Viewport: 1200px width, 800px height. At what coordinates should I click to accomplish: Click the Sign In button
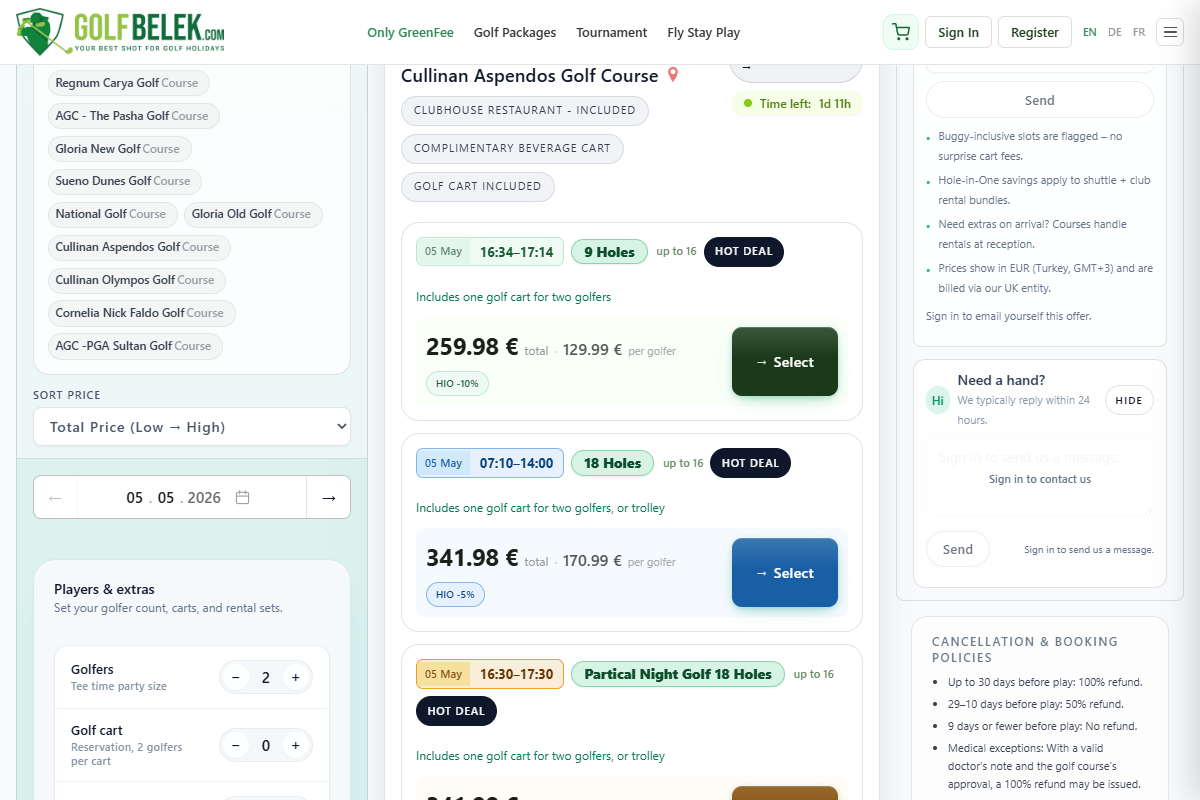click(958, 32)
